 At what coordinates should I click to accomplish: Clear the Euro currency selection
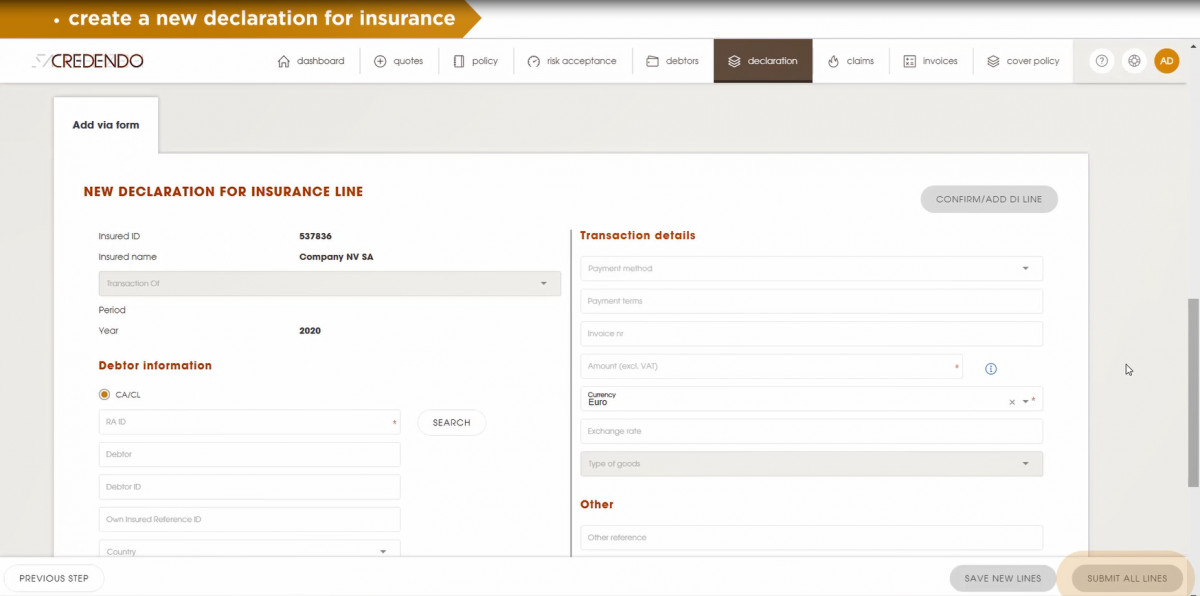point(1012,402)
